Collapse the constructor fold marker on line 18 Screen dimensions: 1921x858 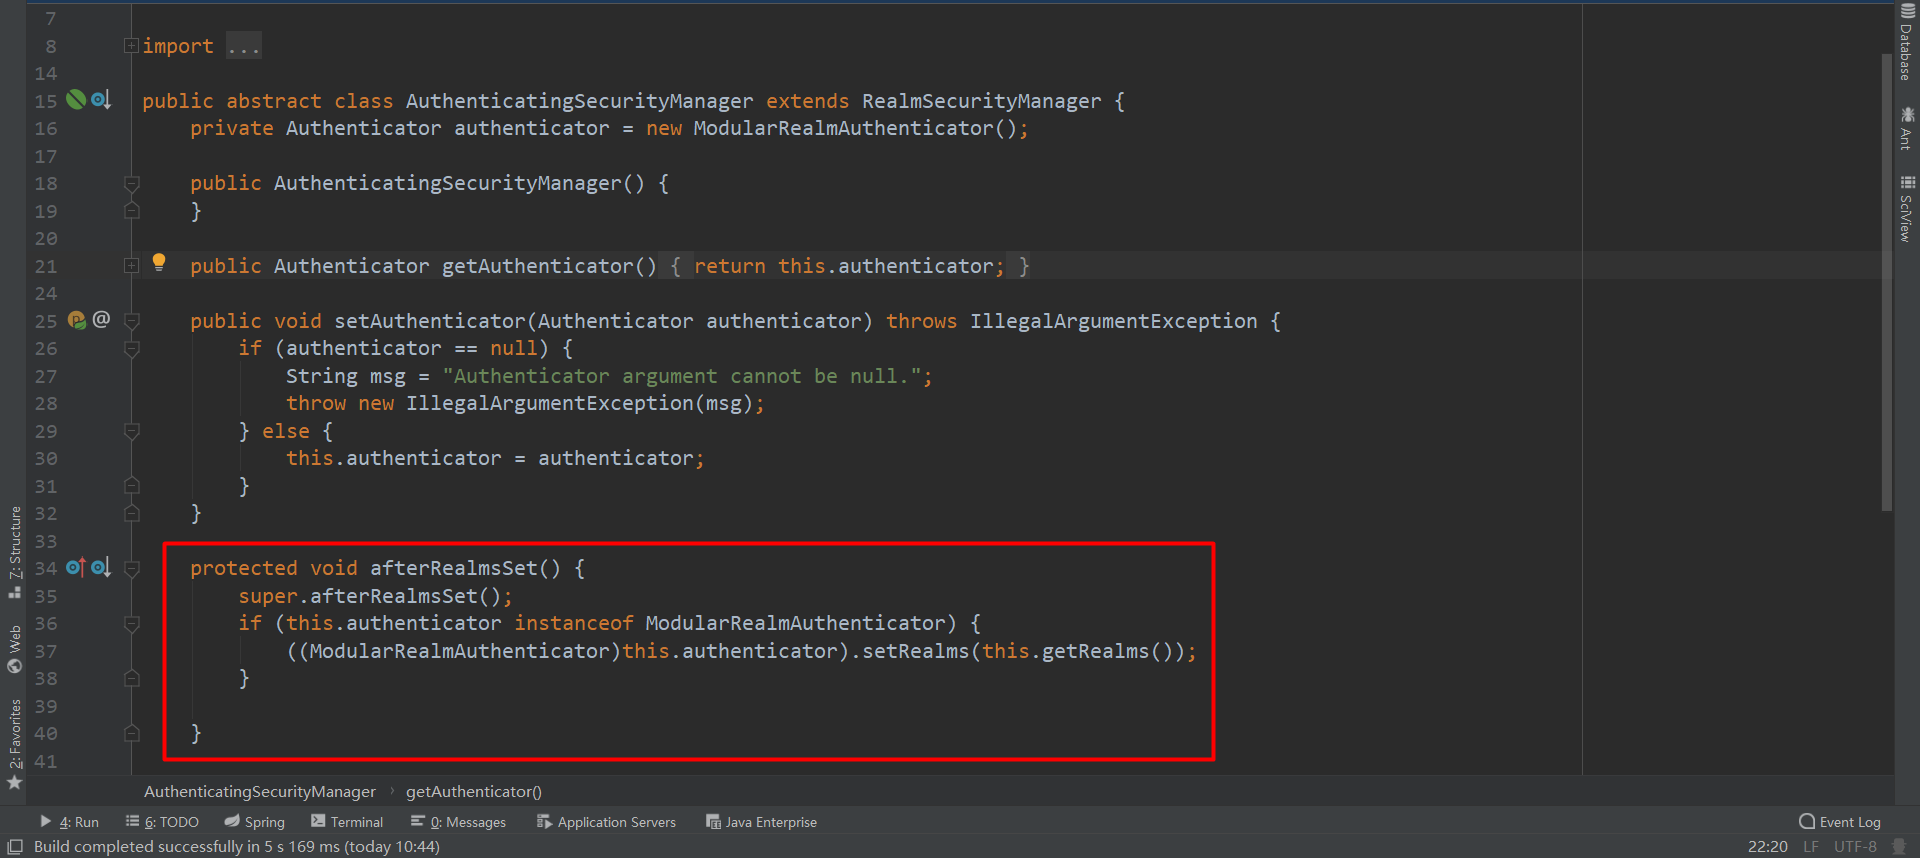click(x=131, y=183)
